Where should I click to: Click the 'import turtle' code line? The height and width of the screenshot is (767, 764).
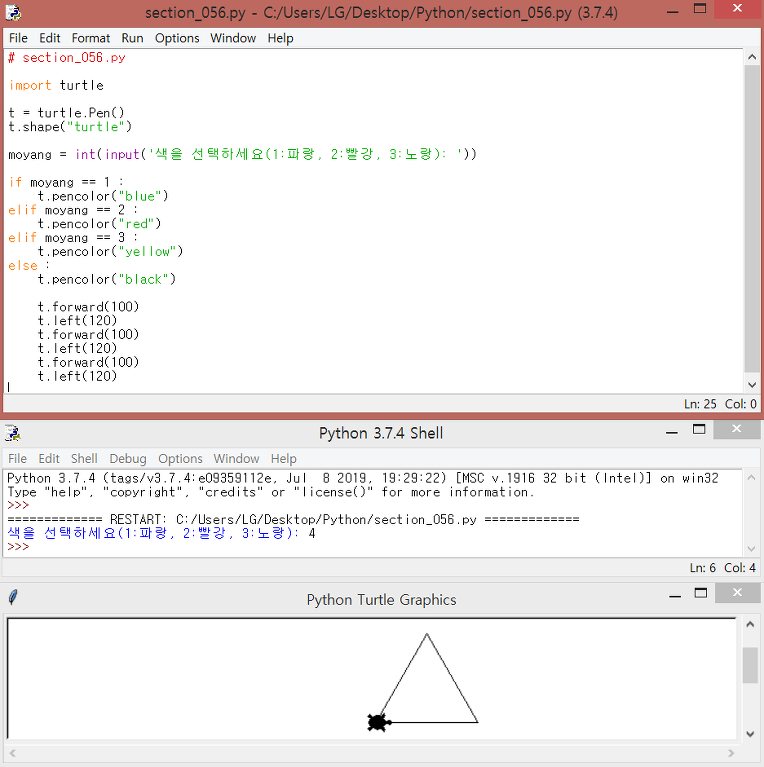point(56,86)
